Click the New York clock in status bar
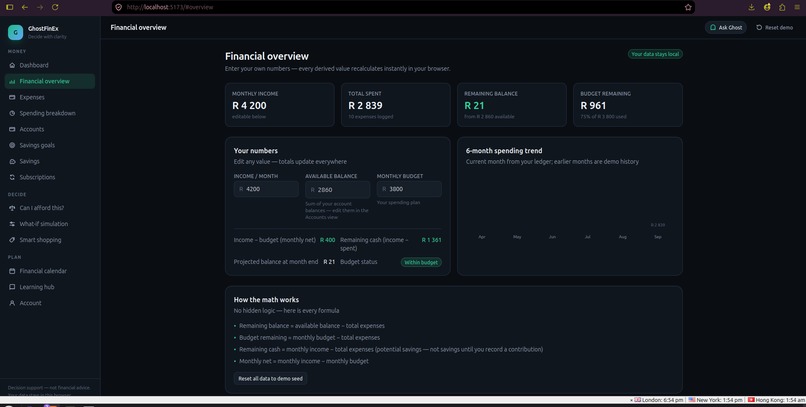This screenshot has height=407, width=806. tap(716, 400)
